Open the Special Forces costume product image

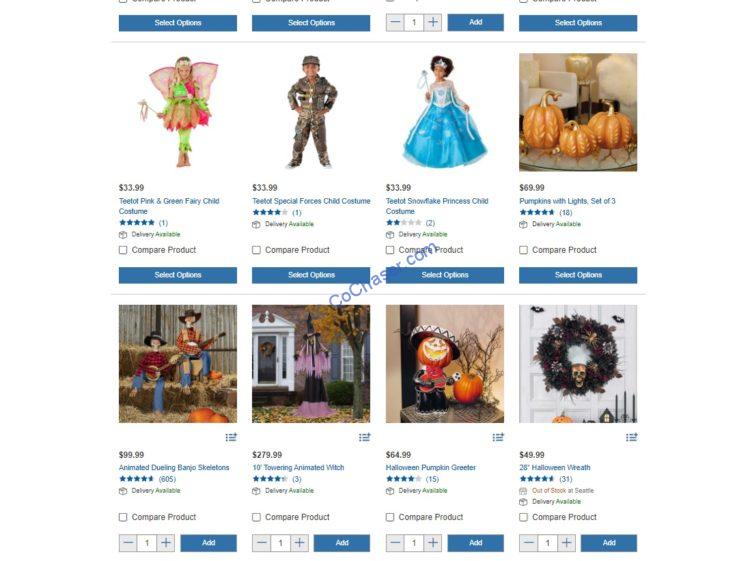coord(311,112)
